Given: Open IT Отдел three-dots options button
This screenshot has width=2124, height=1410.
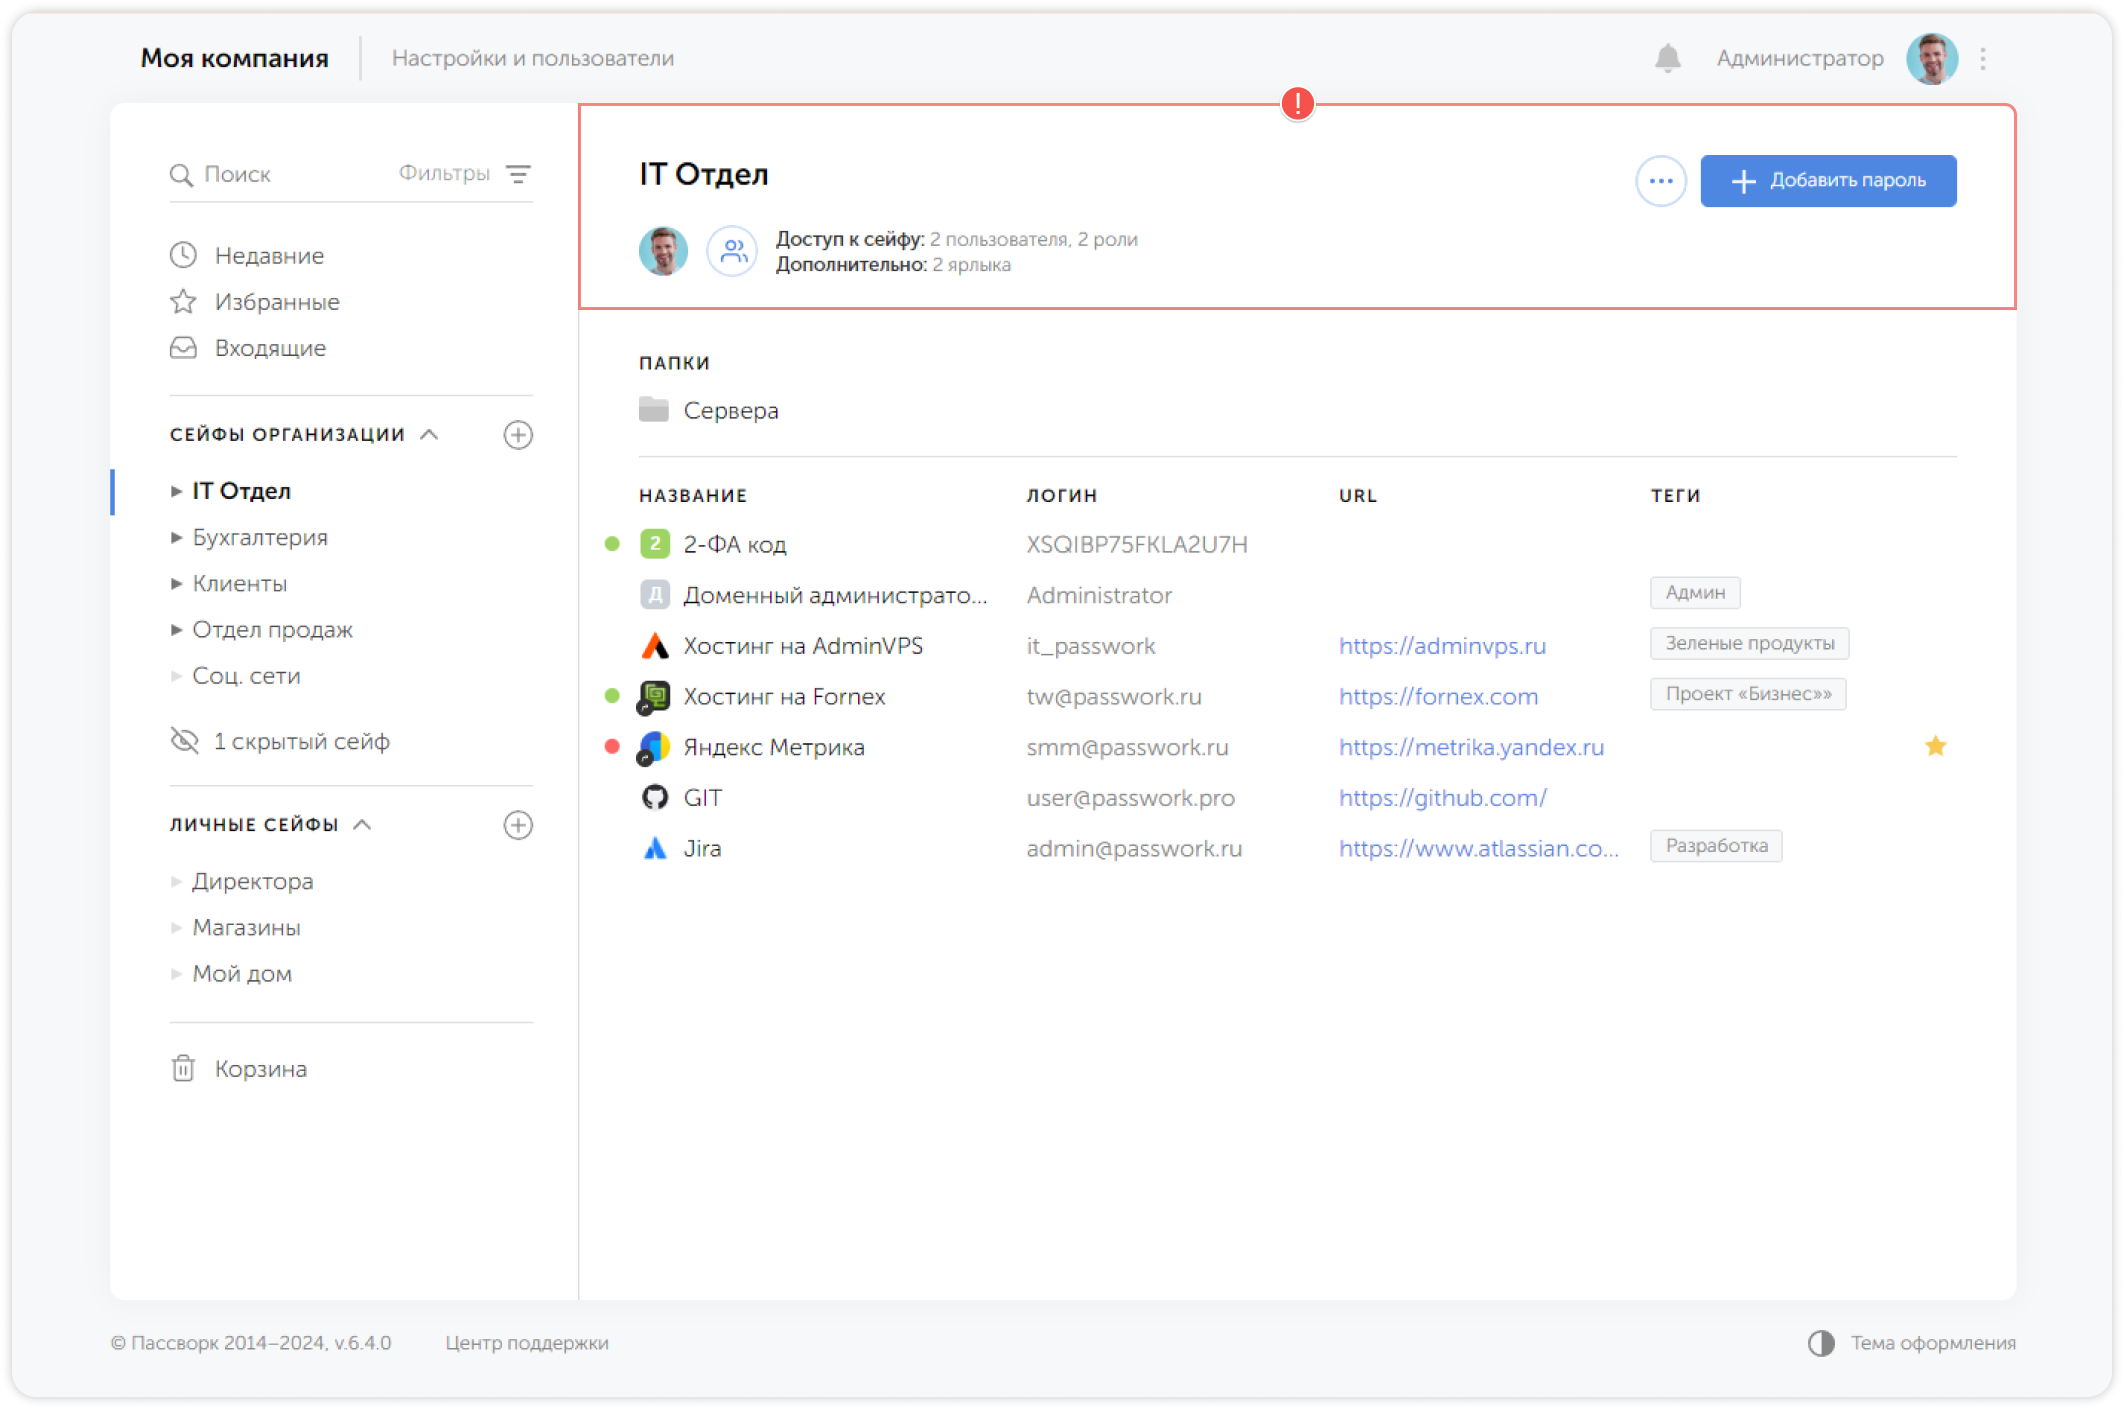Looking at the screenshot, I should pos(1661,181).
